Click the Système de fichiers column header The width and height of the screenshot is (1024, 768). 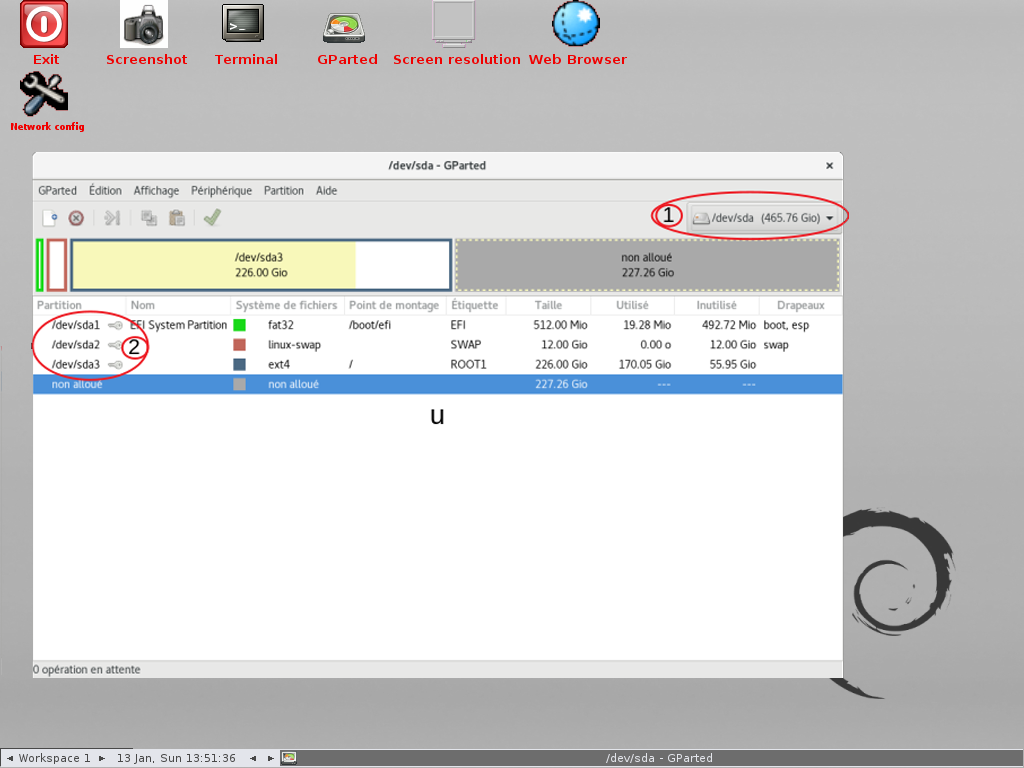287,305
